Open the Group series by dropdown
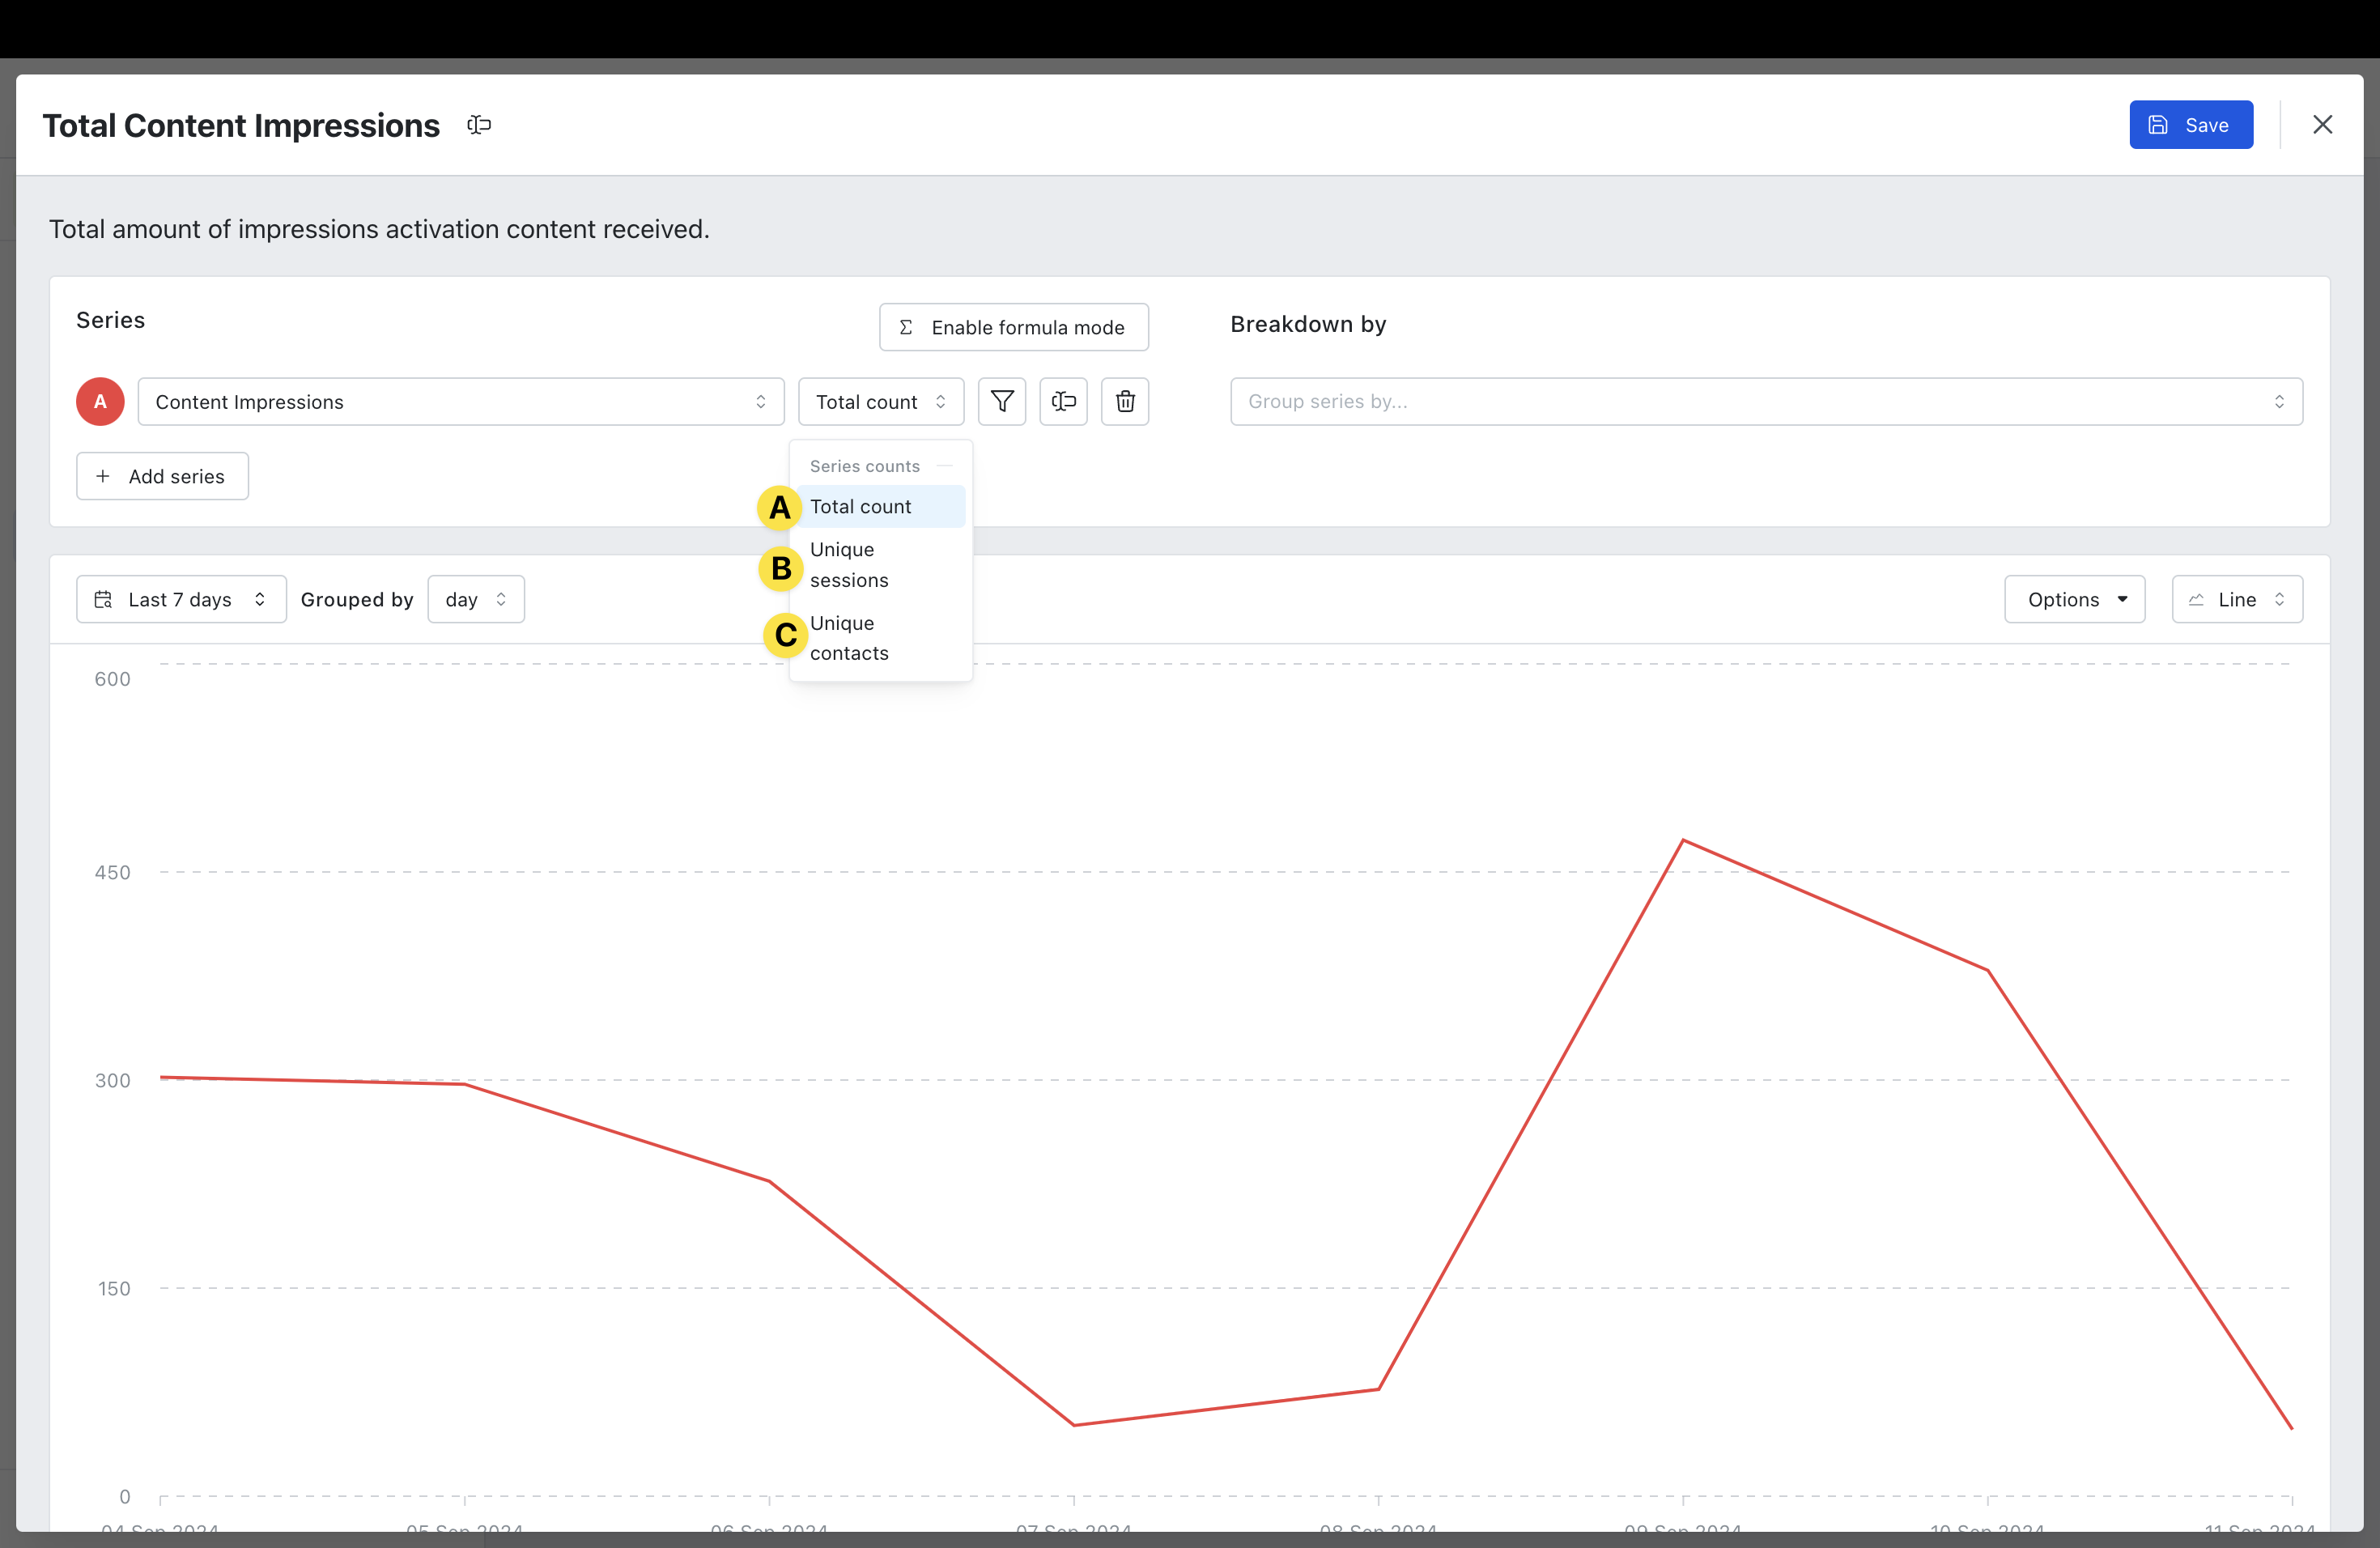The width and height of the screenshot is (2380, 1548). pyautogui.click(x=1765, y=402)
